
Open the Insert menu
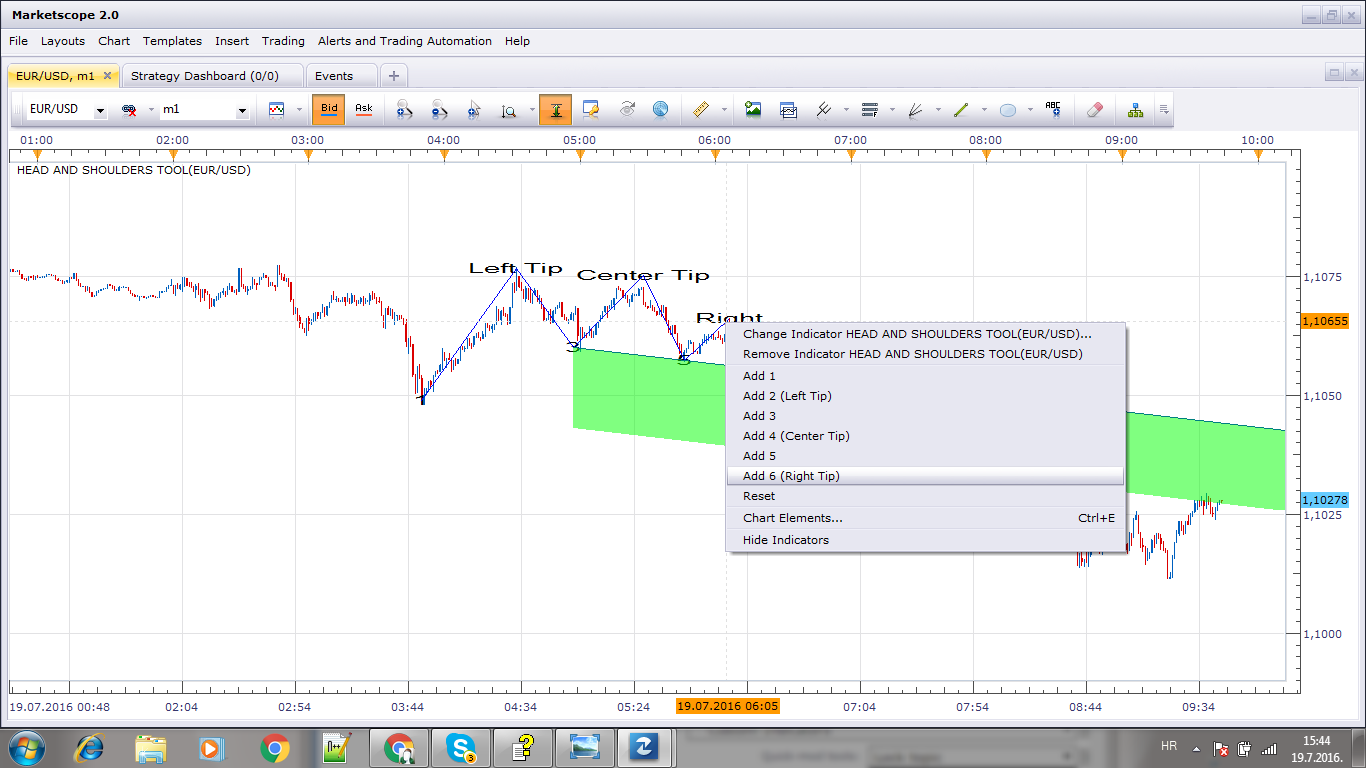(x=232, y=41)
